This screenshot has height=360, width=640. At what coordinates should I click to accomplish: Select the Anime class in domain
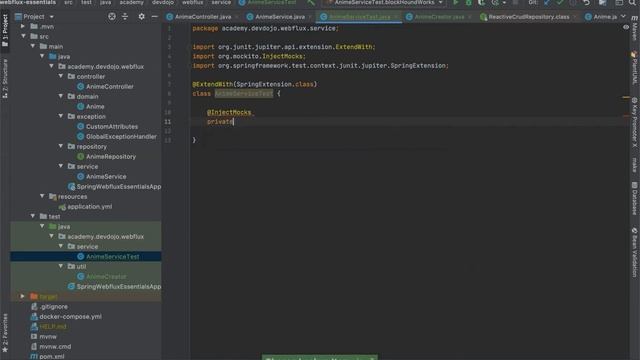(95, 107)
